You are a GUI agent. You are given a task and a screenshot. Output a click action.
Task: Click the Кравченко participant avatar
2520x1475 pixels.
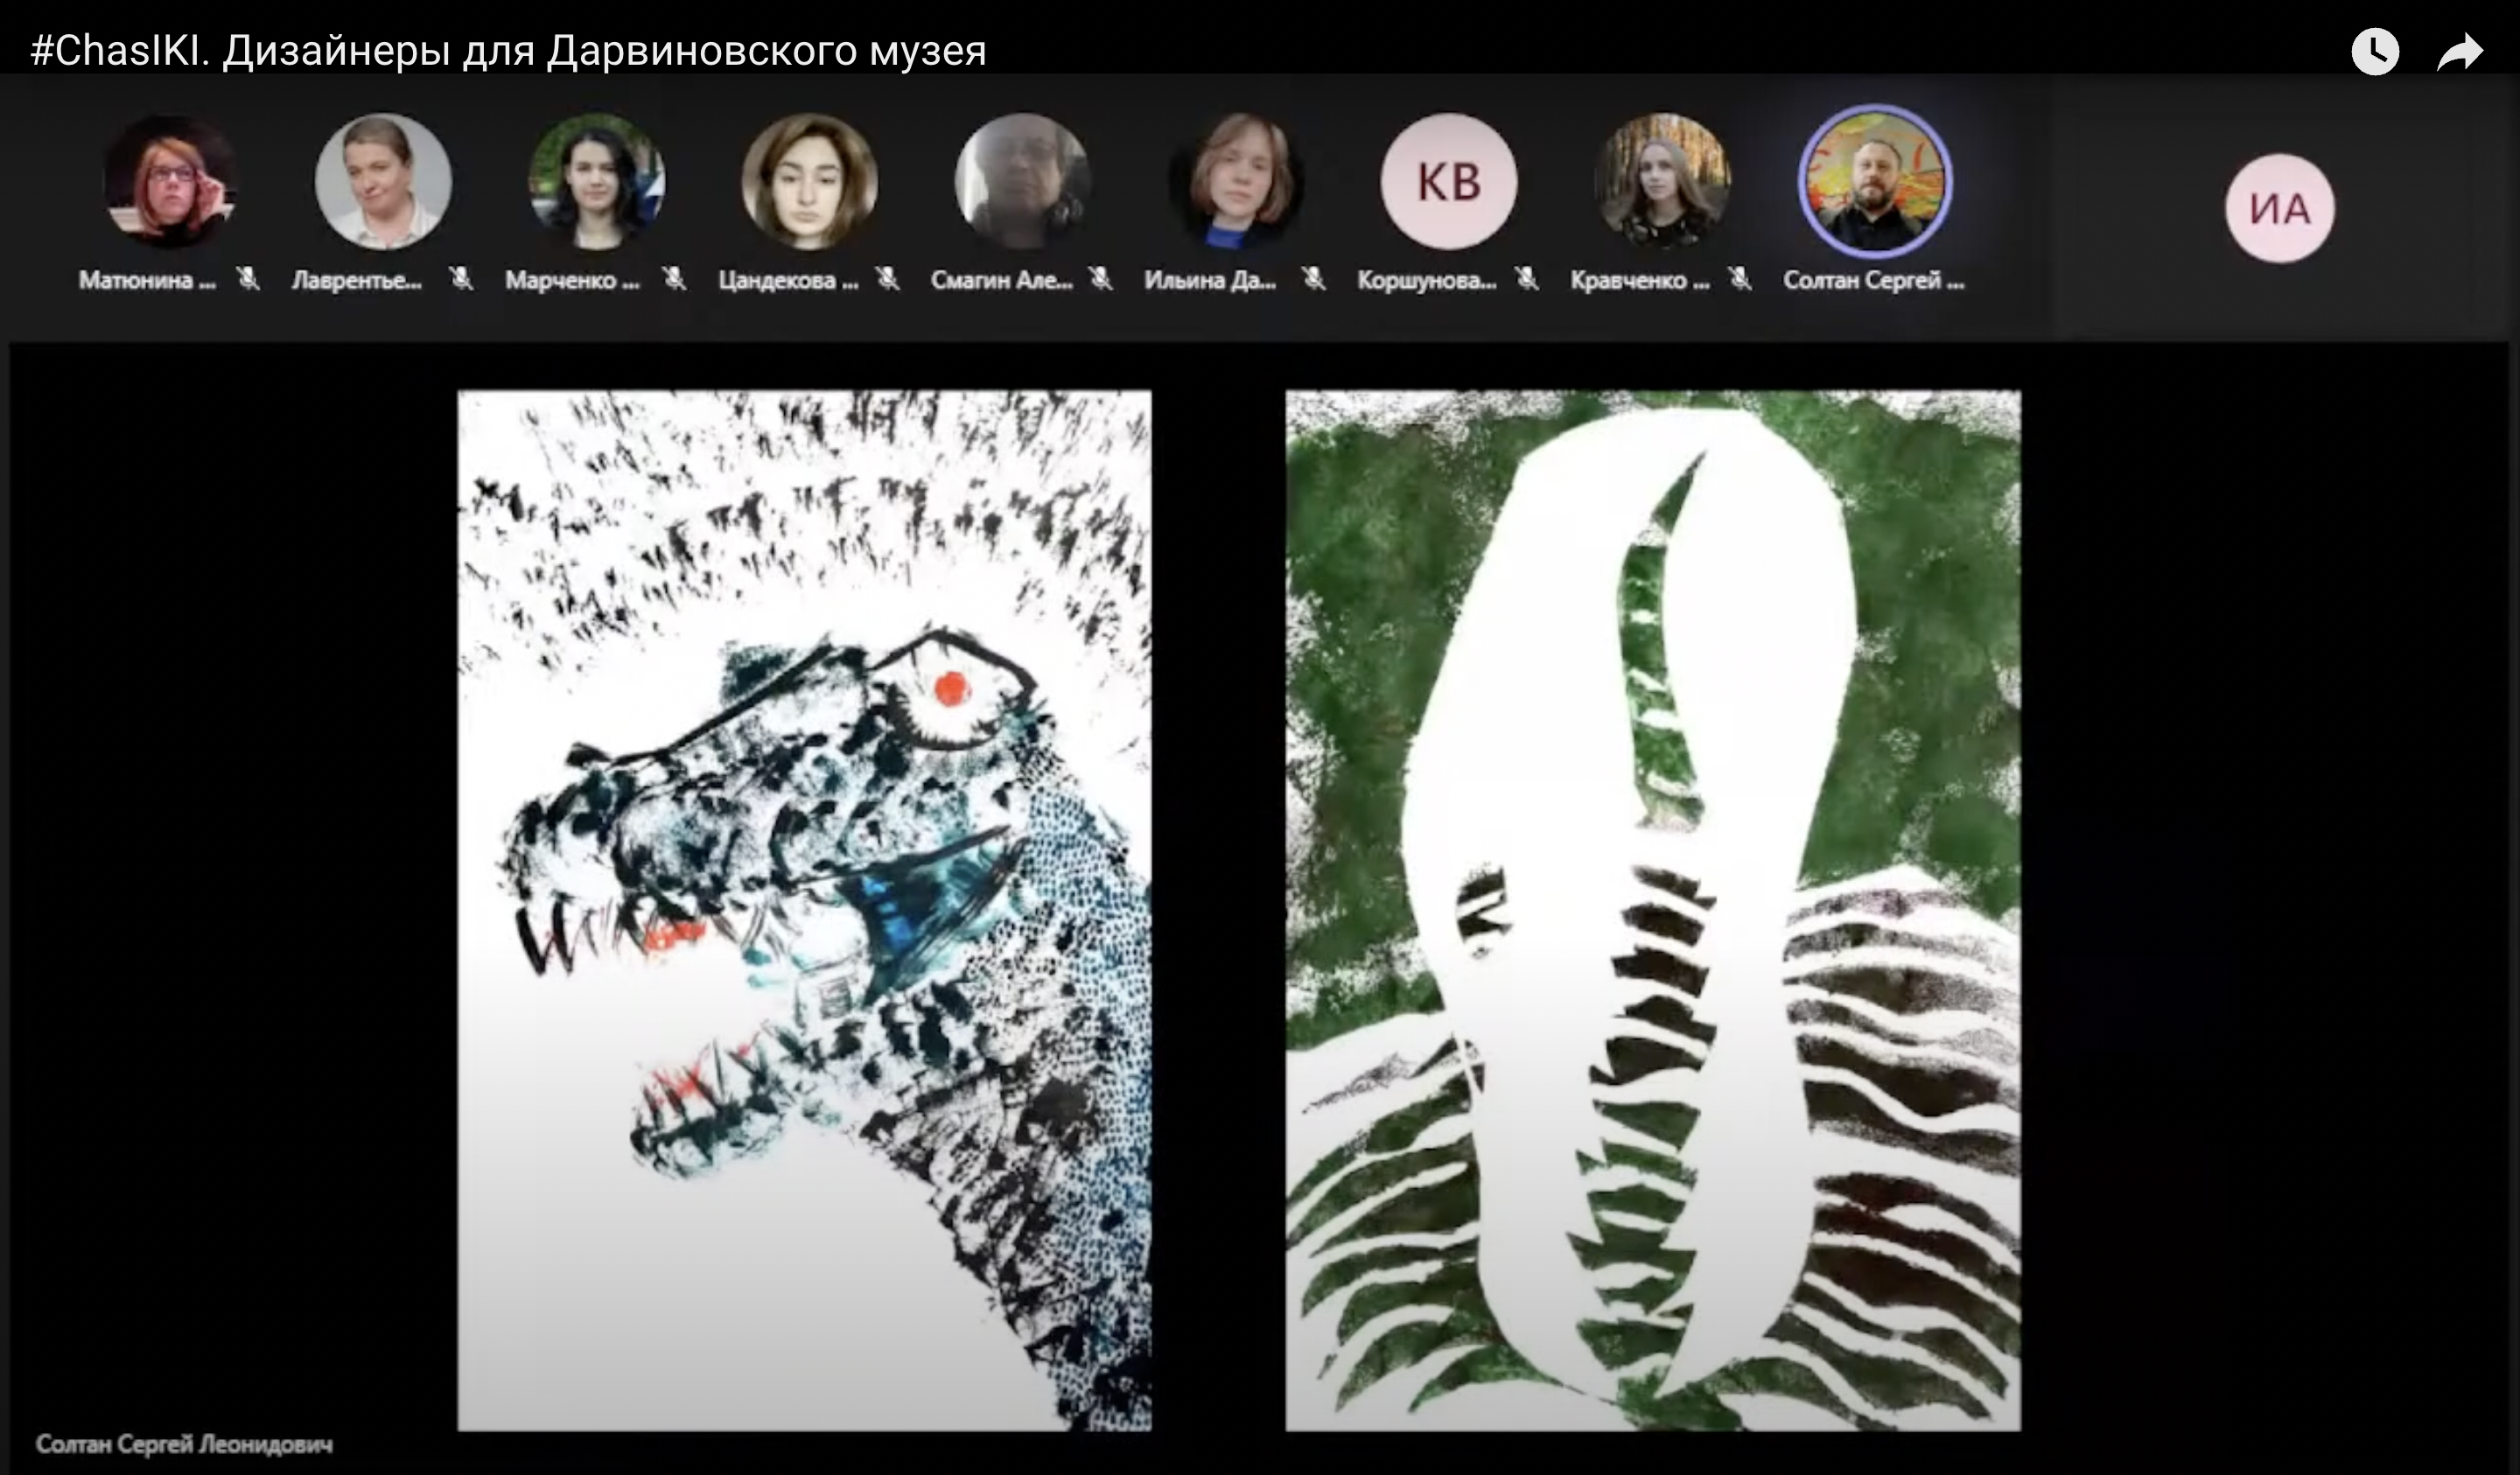(1661, 181)
